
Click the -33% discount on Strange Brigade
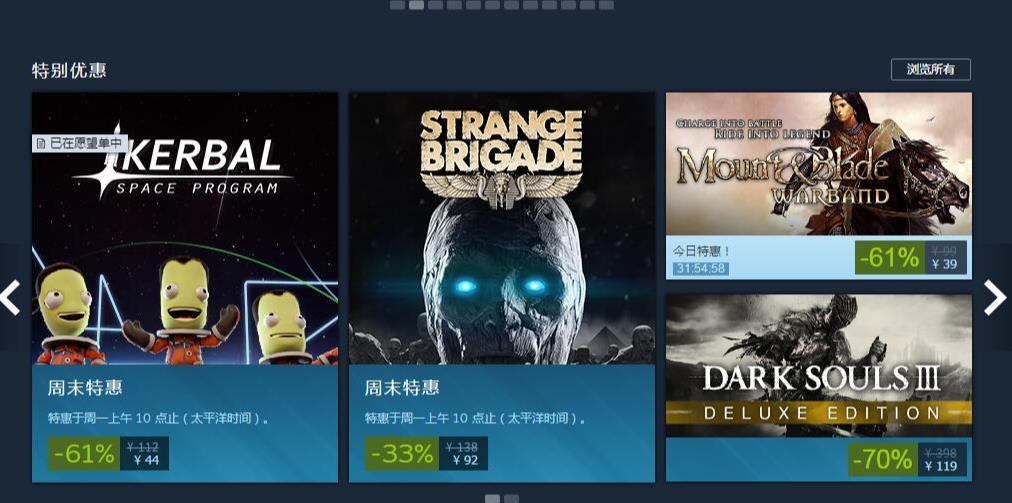401,454
